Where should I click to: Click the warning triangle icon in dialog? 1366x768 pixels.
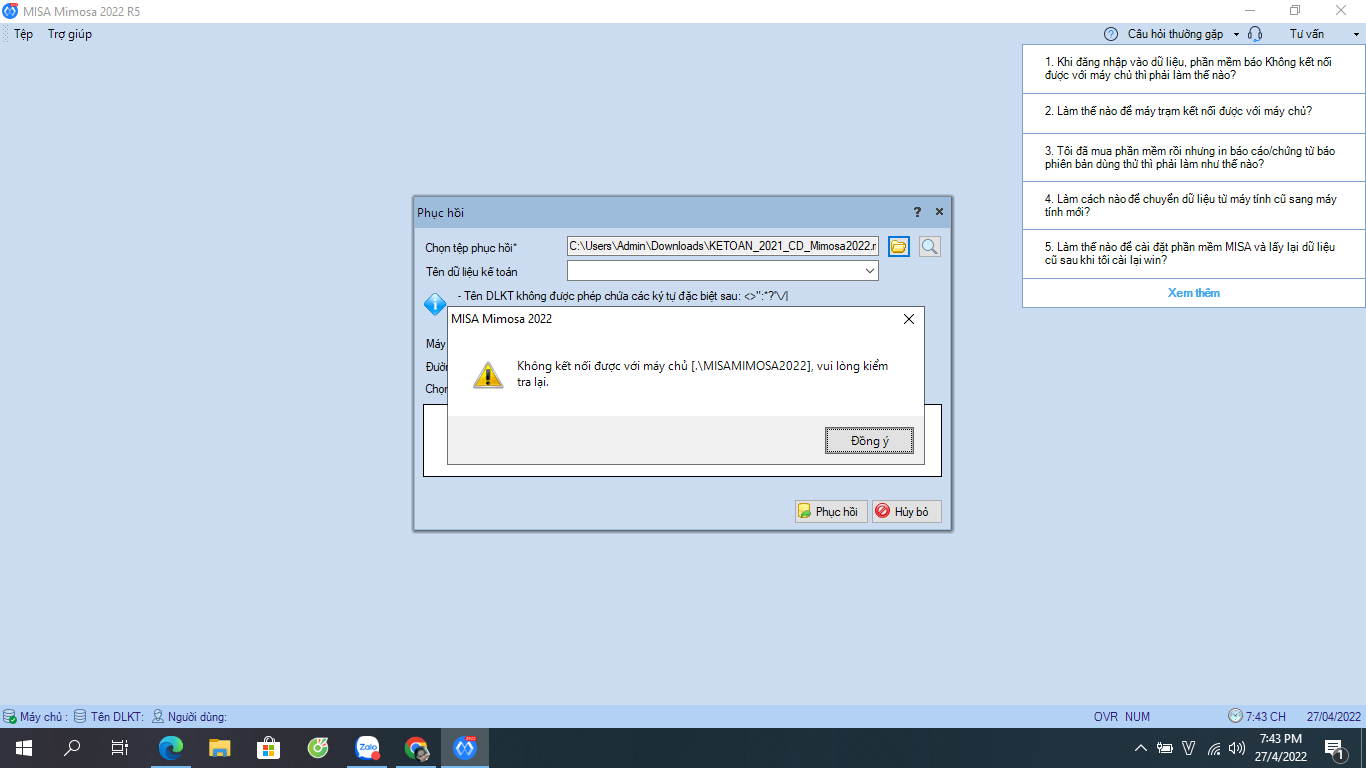coord(488,375)
